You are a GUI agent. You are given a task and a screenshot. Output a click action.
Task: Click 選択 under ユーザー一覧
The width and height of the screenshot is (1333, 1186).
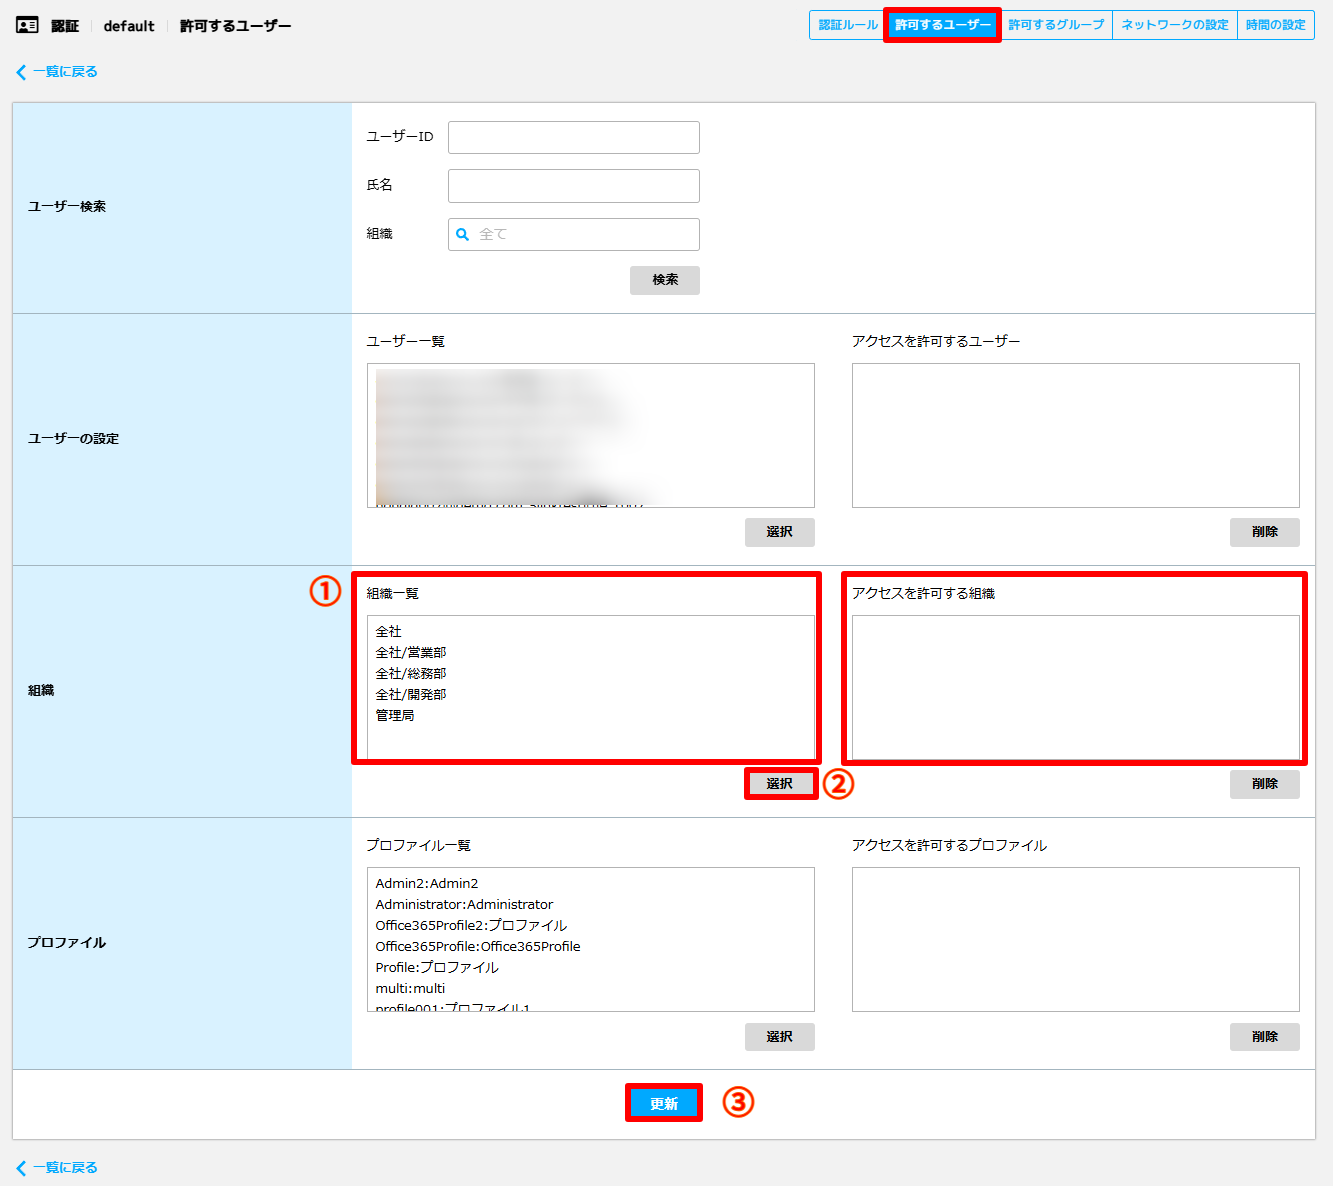[780, 532]
